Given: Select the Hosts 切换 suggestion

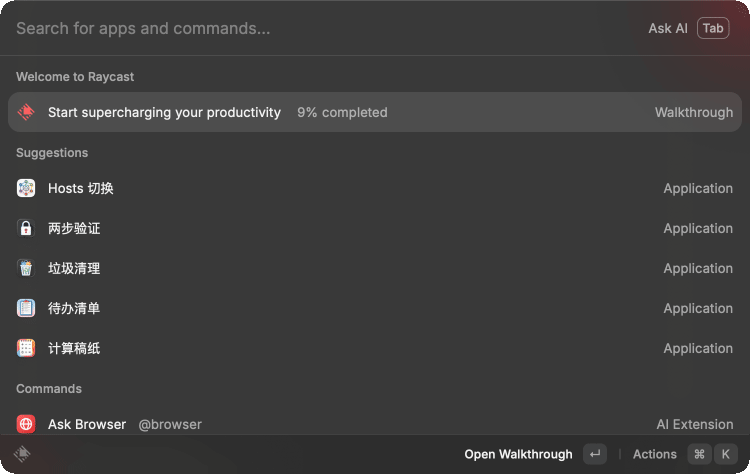Looking at the screenshot, I should tap(375, 188).
